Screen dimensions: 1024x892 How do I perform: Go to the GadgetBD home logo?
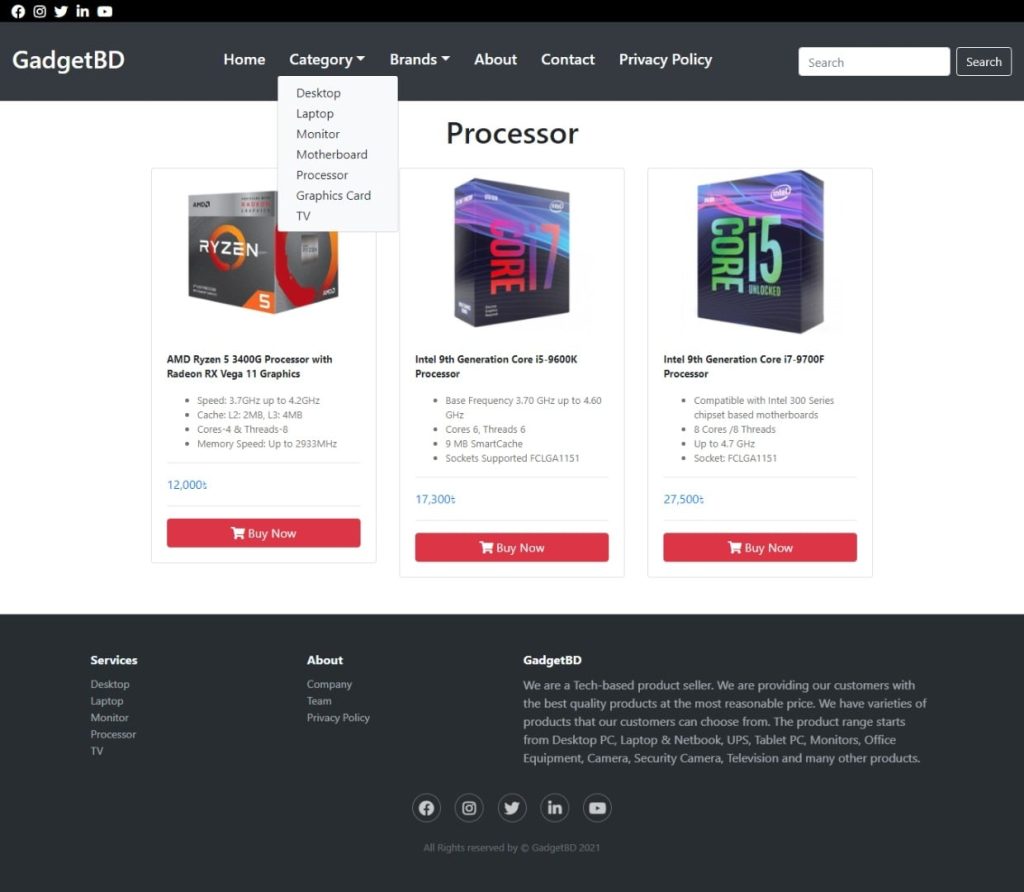pos(69,60)
